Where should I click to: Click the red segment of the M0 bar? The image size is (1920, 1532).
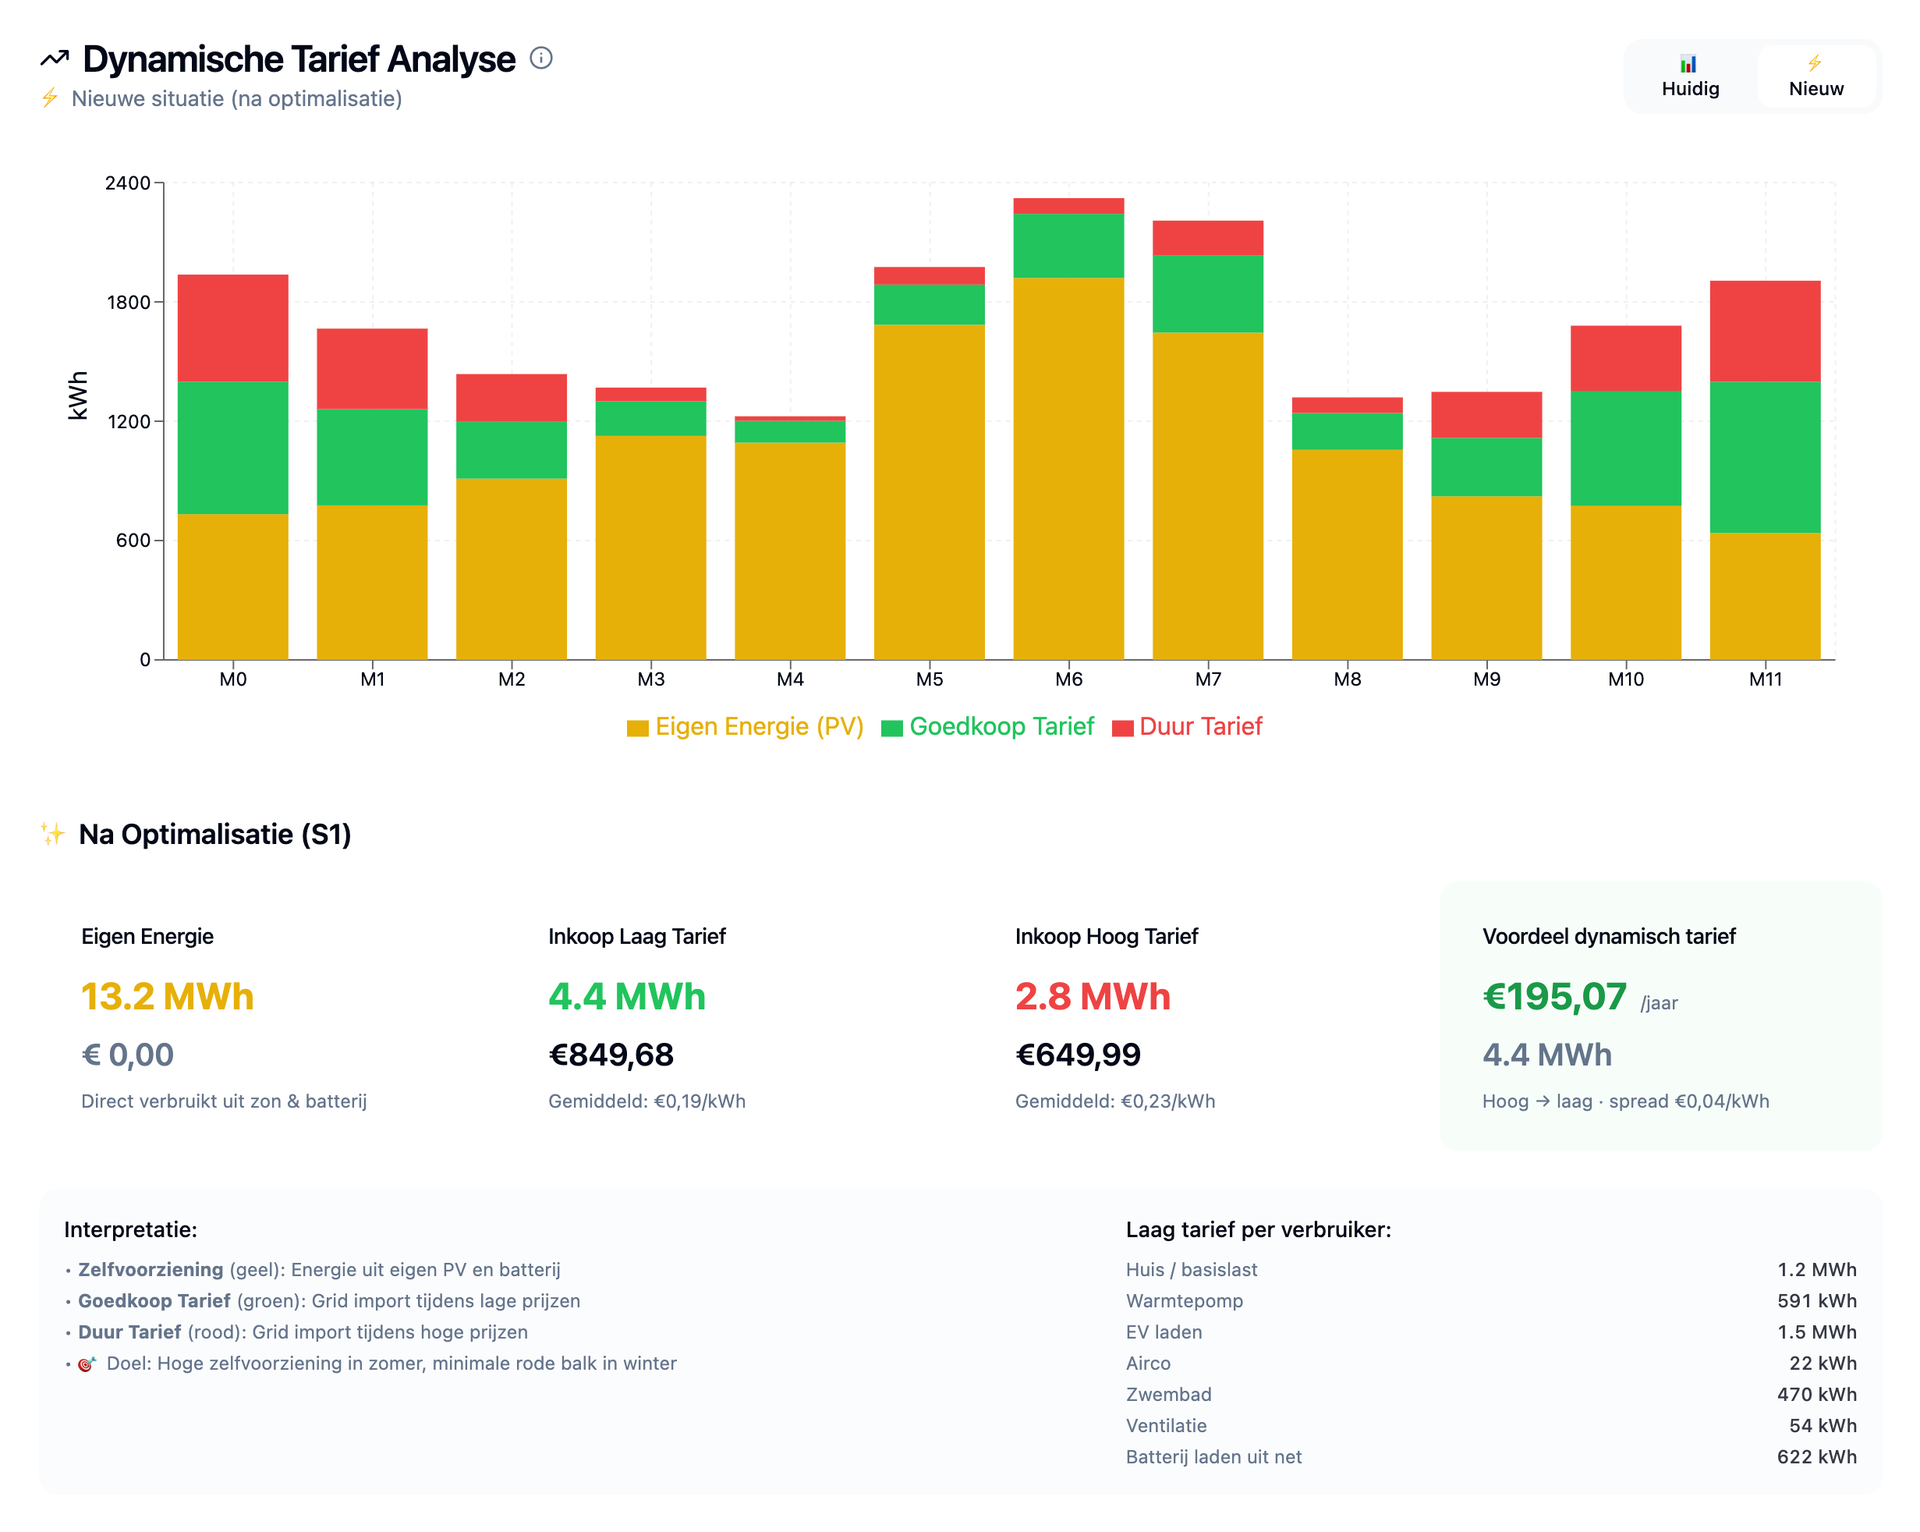(233, 328)
